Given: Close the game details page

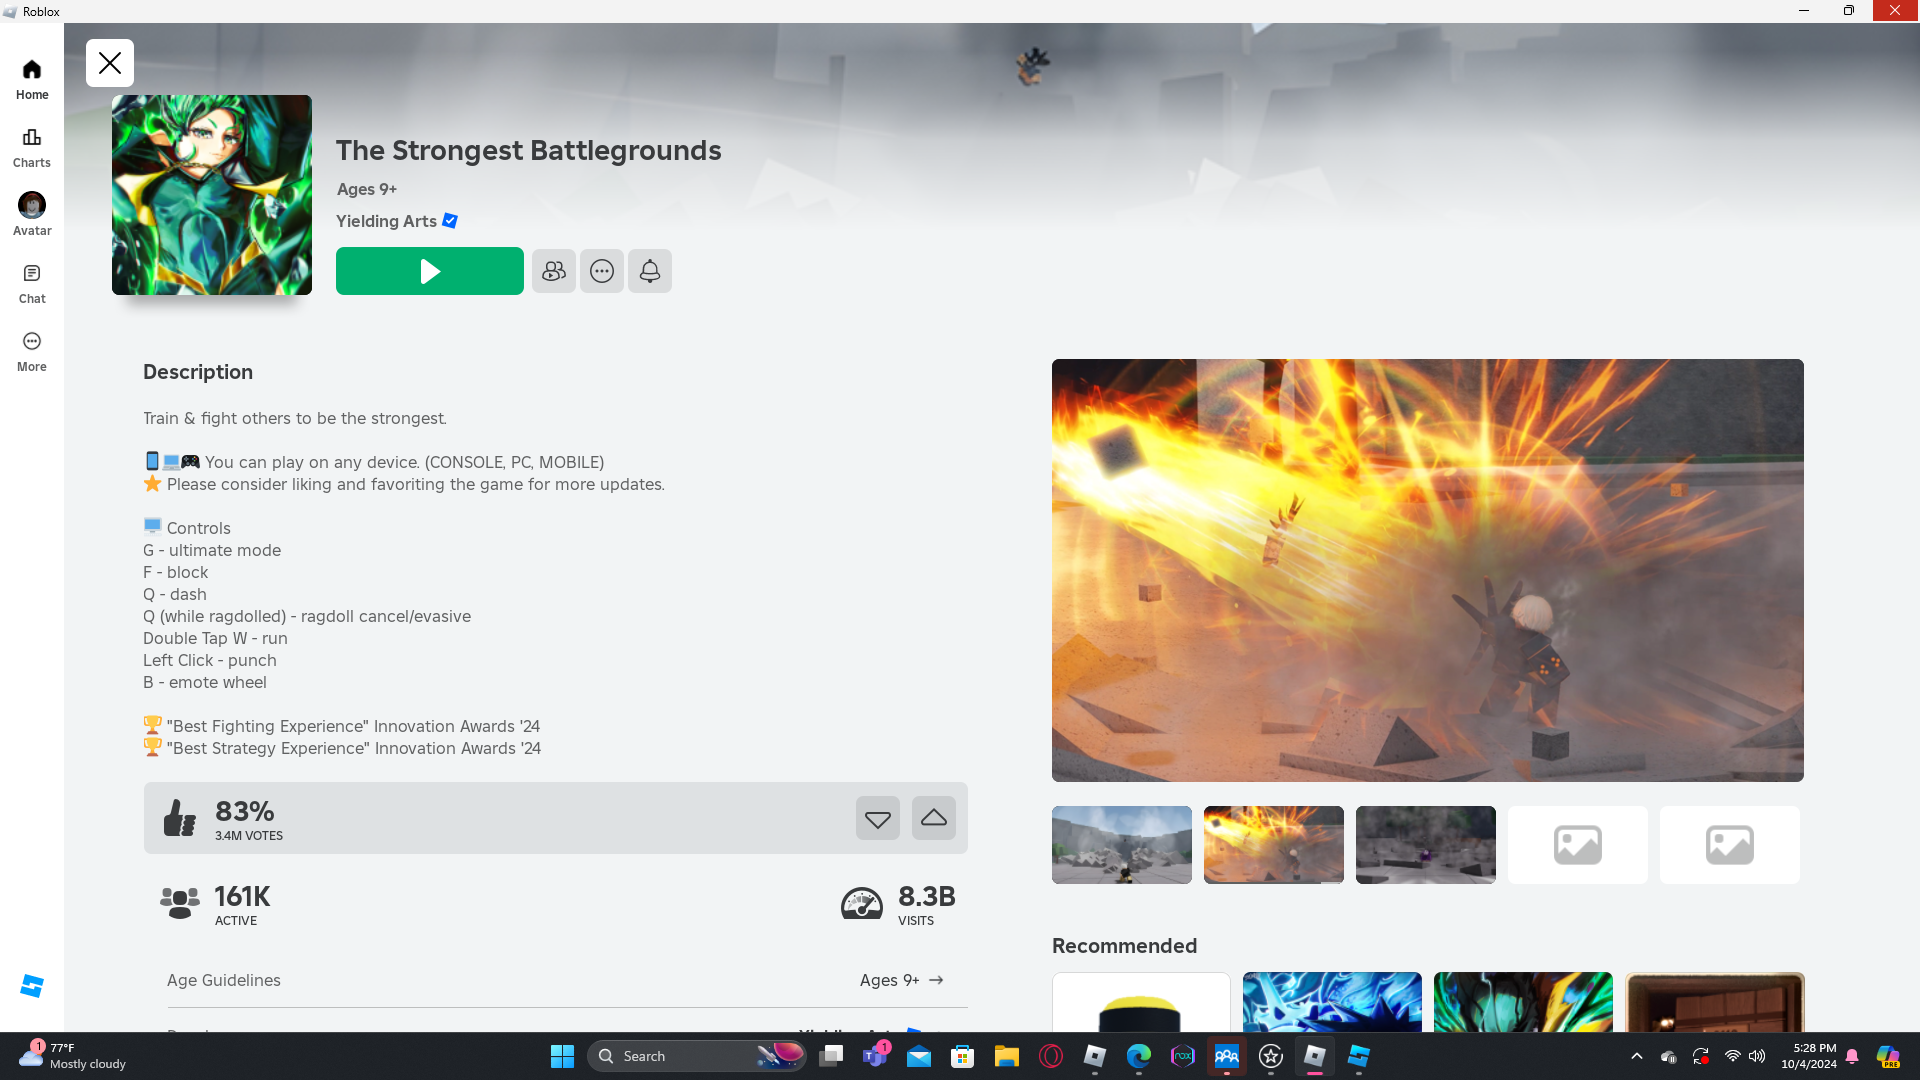Looking at the screenshot, I should click(110, 63).
